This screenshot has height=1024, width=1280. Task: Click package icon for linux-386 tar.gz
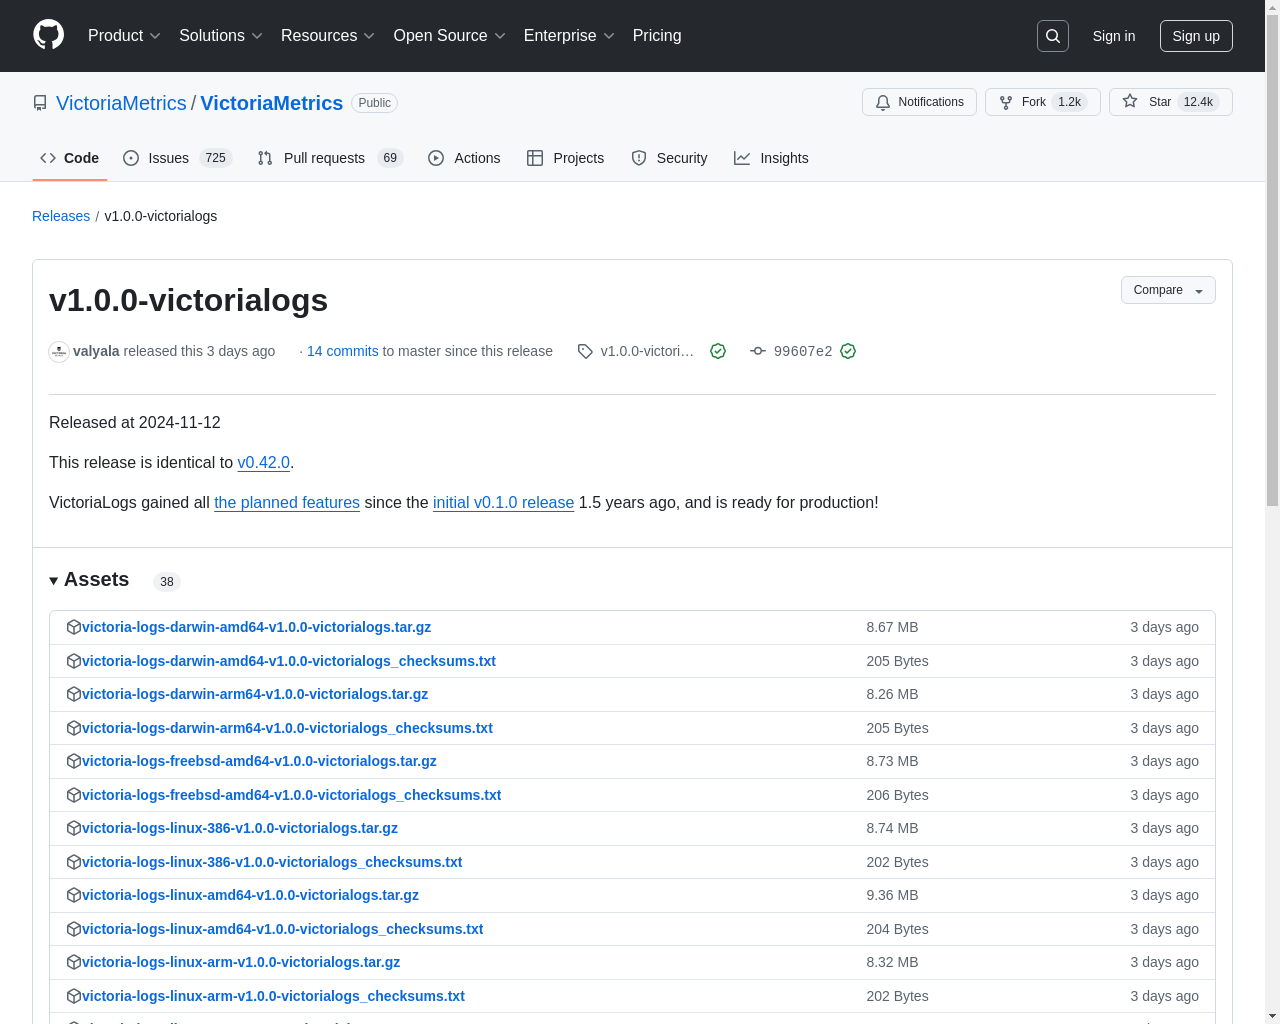click(x=74, y=828)
